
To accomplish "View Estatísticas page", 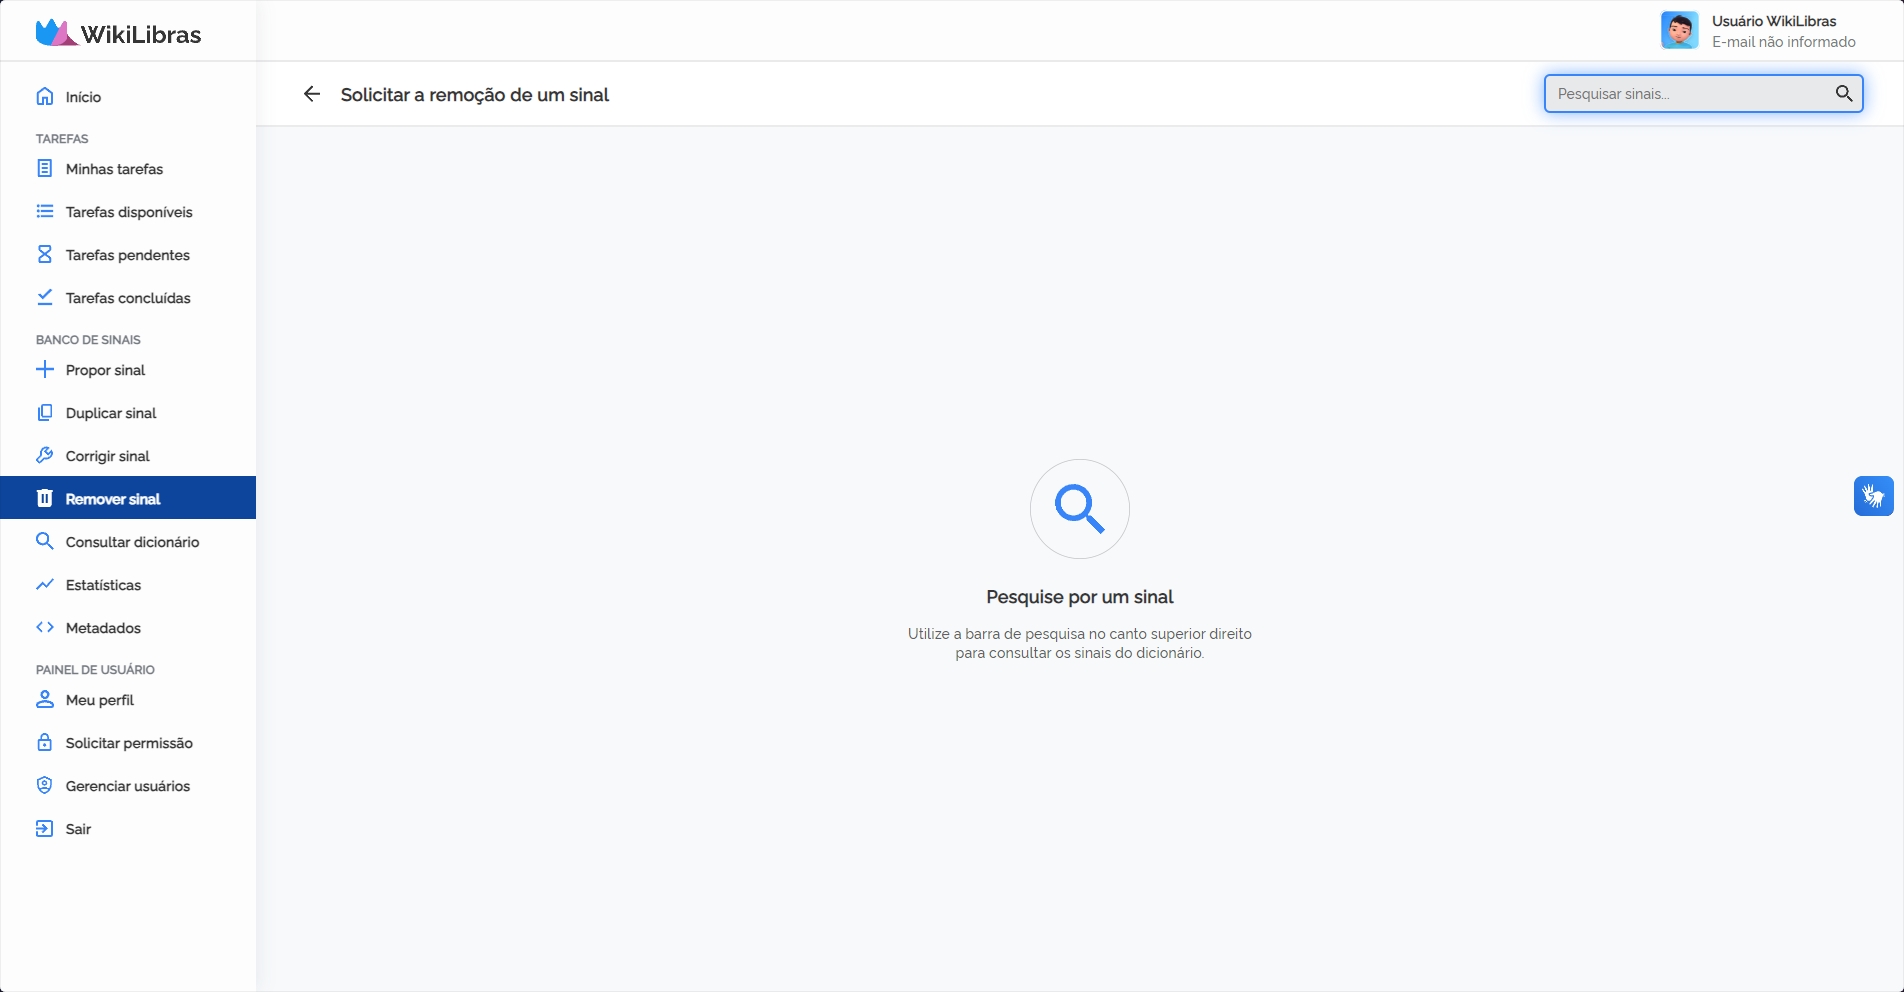I will (x=103, y=585).
